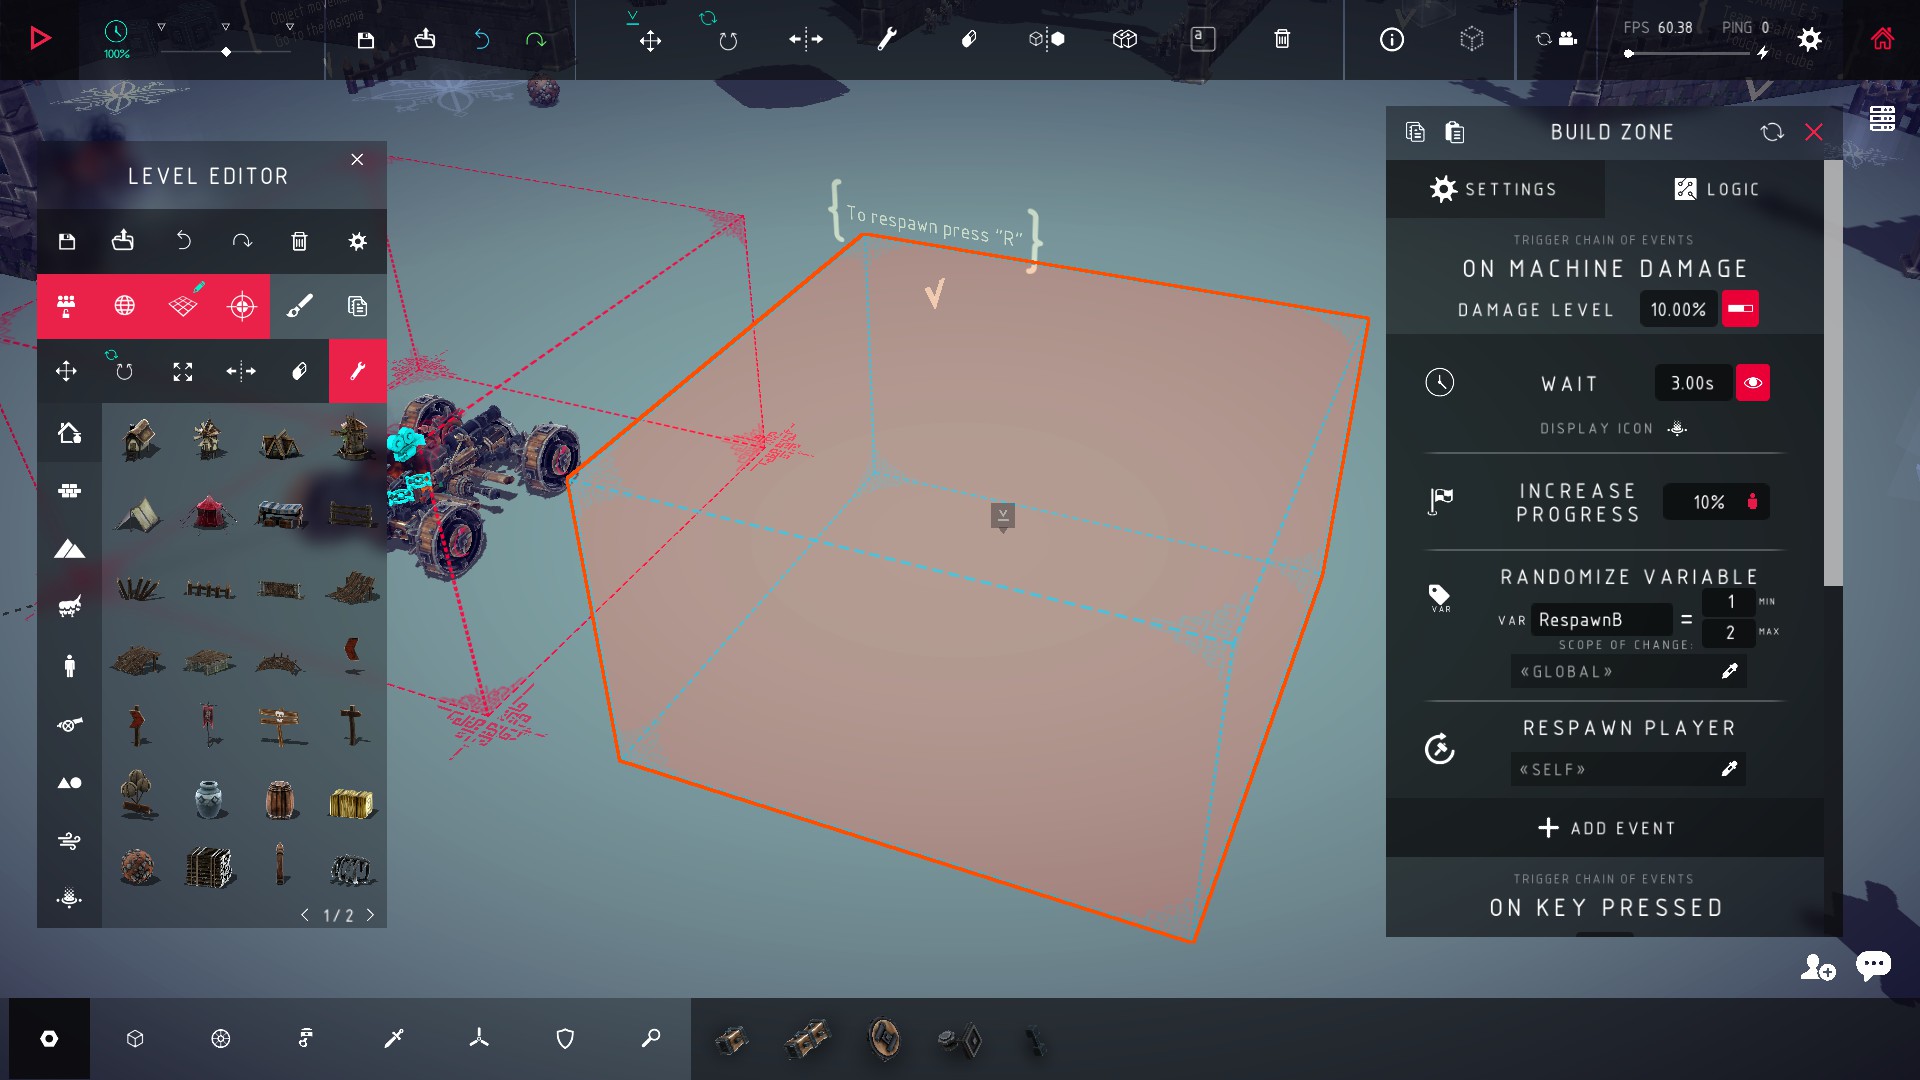The height and width of the screenshot is (1080, 1920).
Task: Switch to the Settings tab
Action: click(x=1494, y=189)
